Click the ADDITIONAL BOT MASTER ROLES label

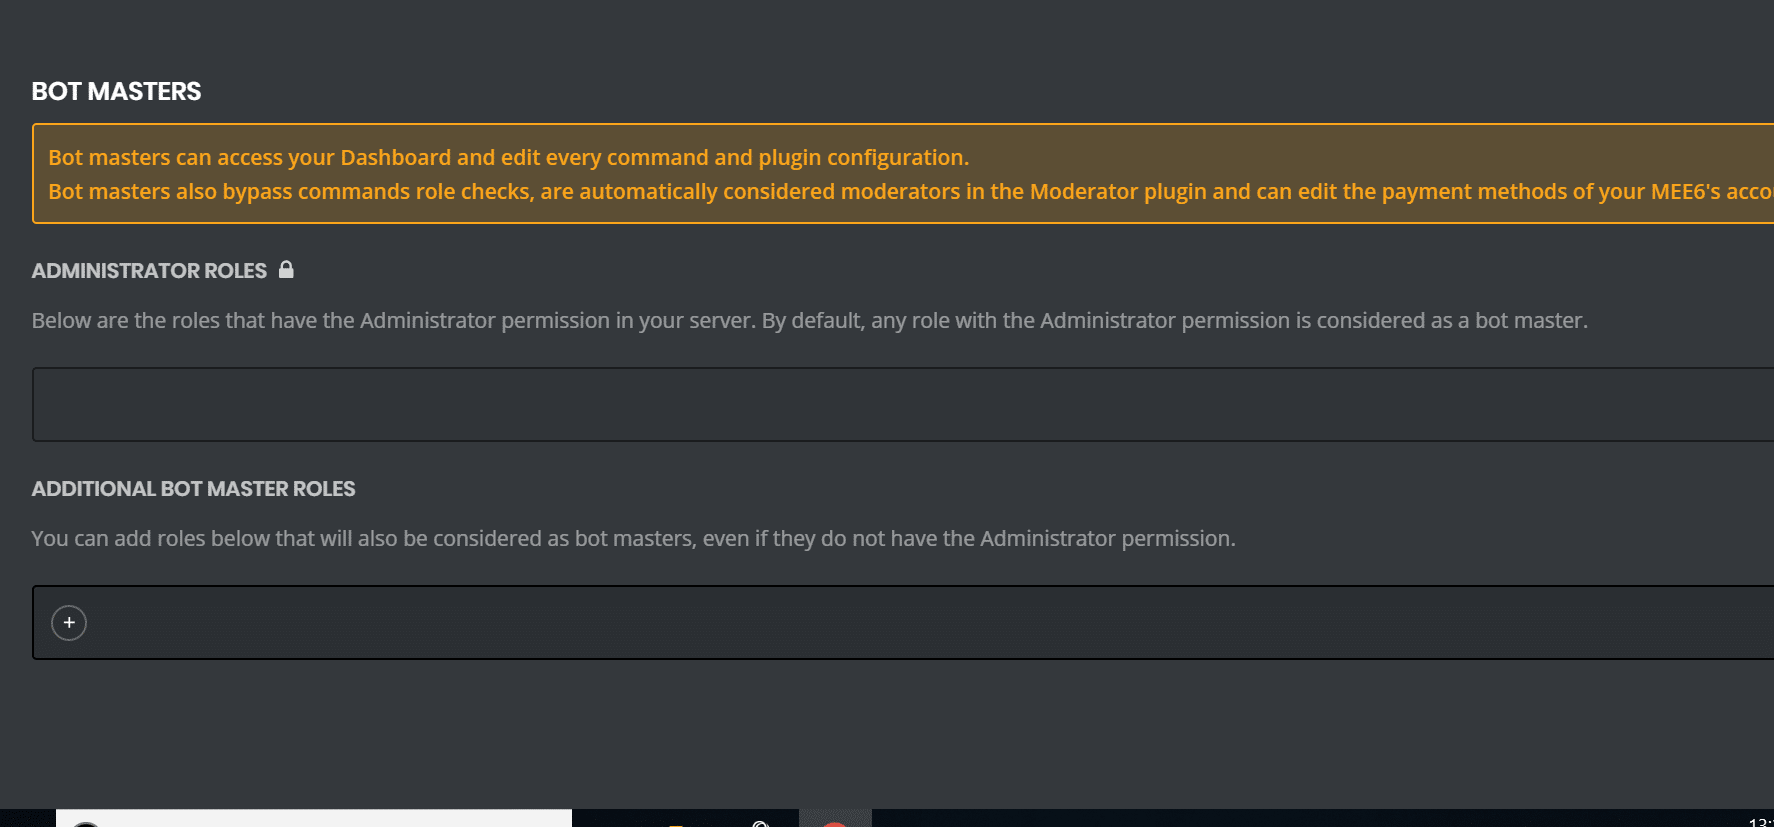click(193, 489)
